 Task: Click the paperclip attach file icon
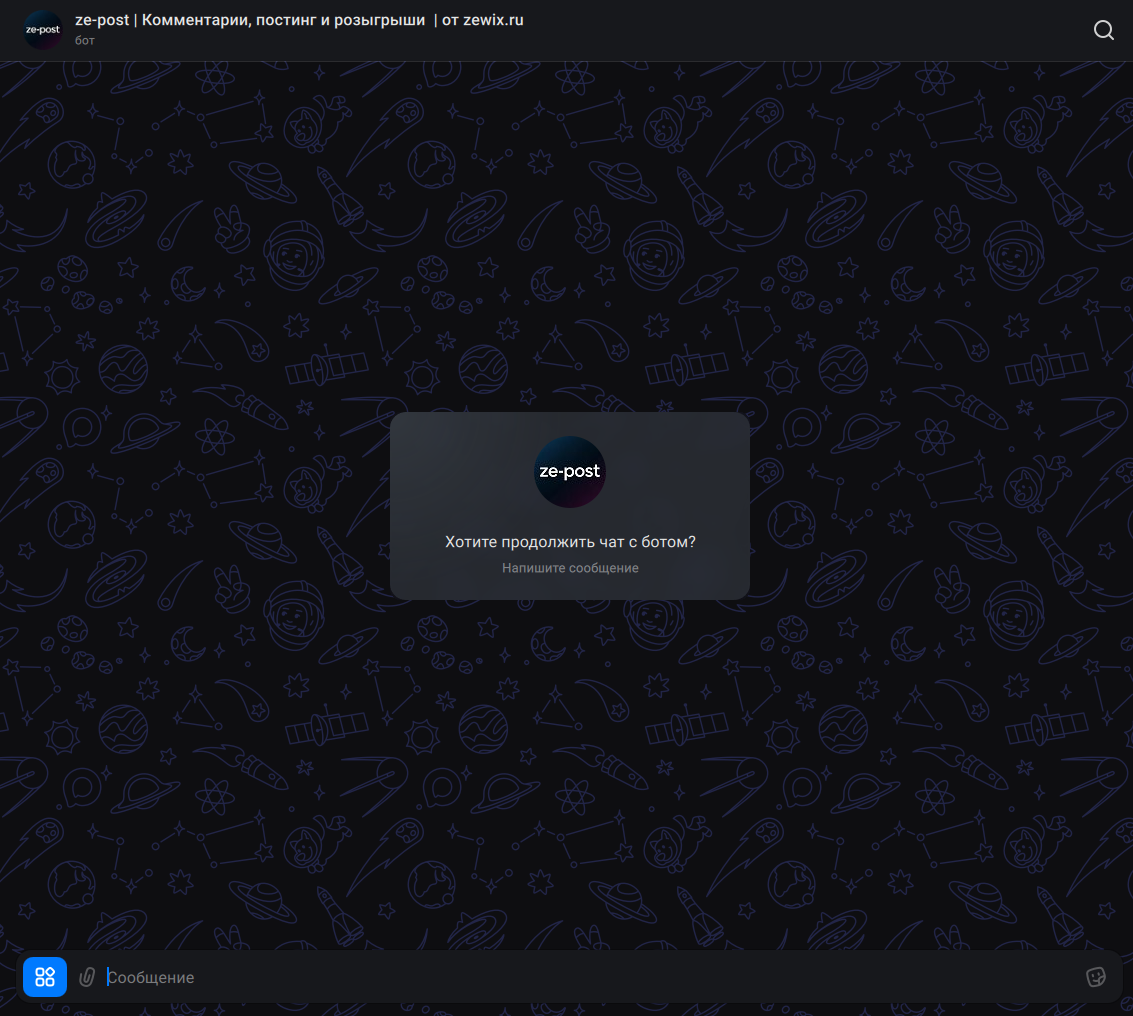88,977
